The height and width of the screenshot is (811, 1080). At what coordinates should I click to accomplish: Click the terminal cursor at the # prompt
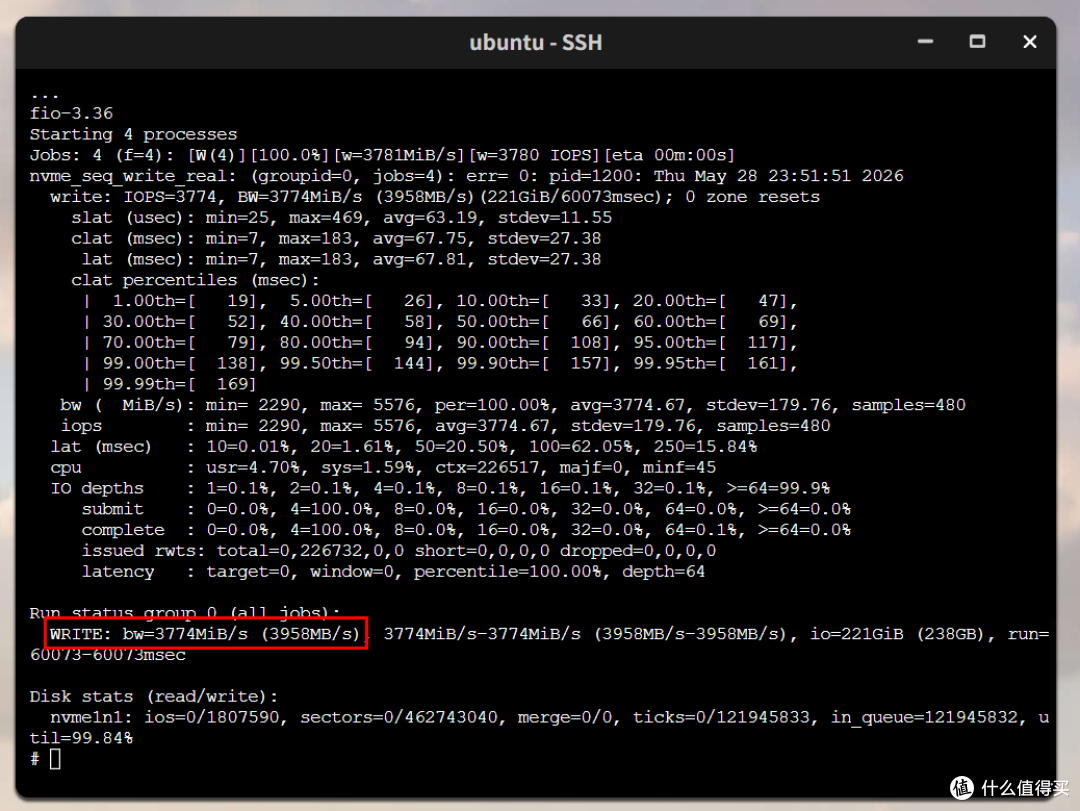(x=55, y=759)
